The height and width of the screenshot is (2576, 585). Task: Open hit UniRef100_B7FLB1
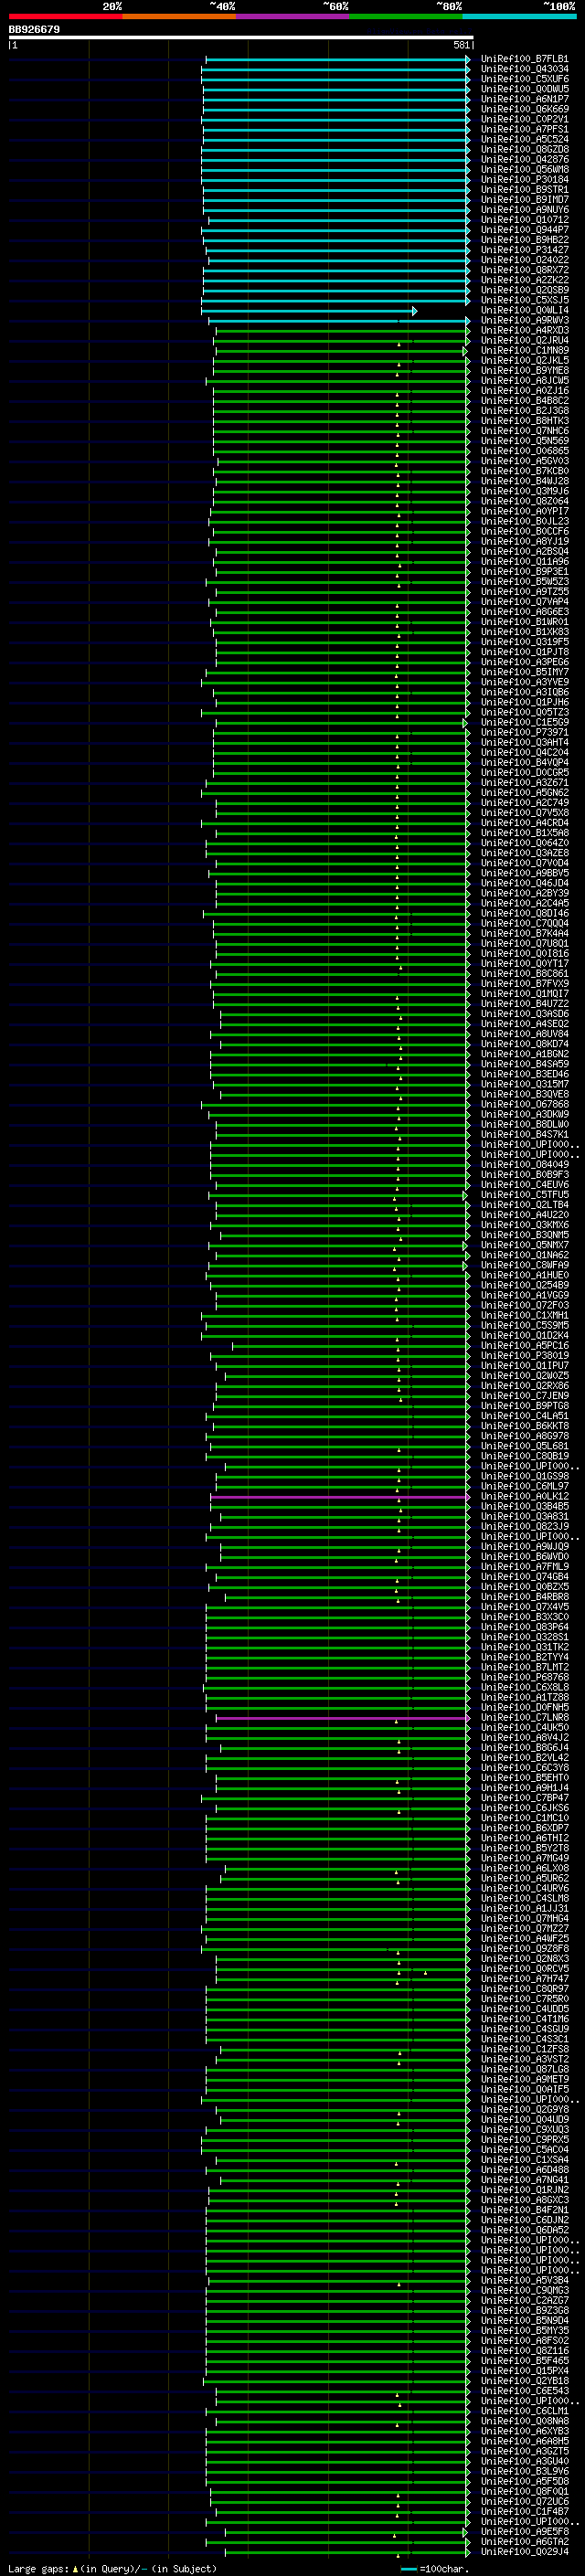[x=524, y=59]
